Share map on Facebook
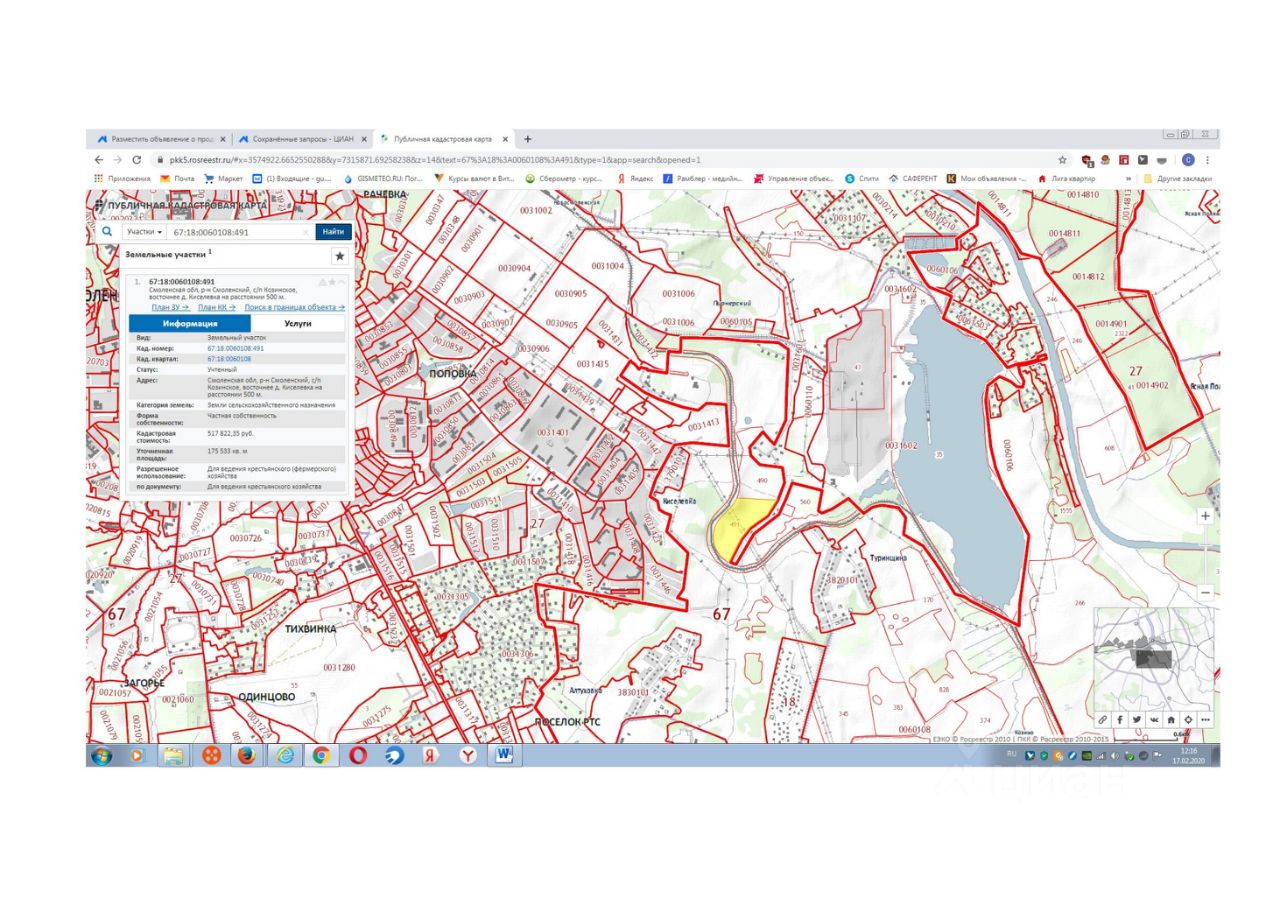Image resolution: width=1280 pixels, height=905 pixels. pyautogui.click(x=1119, y=719)
